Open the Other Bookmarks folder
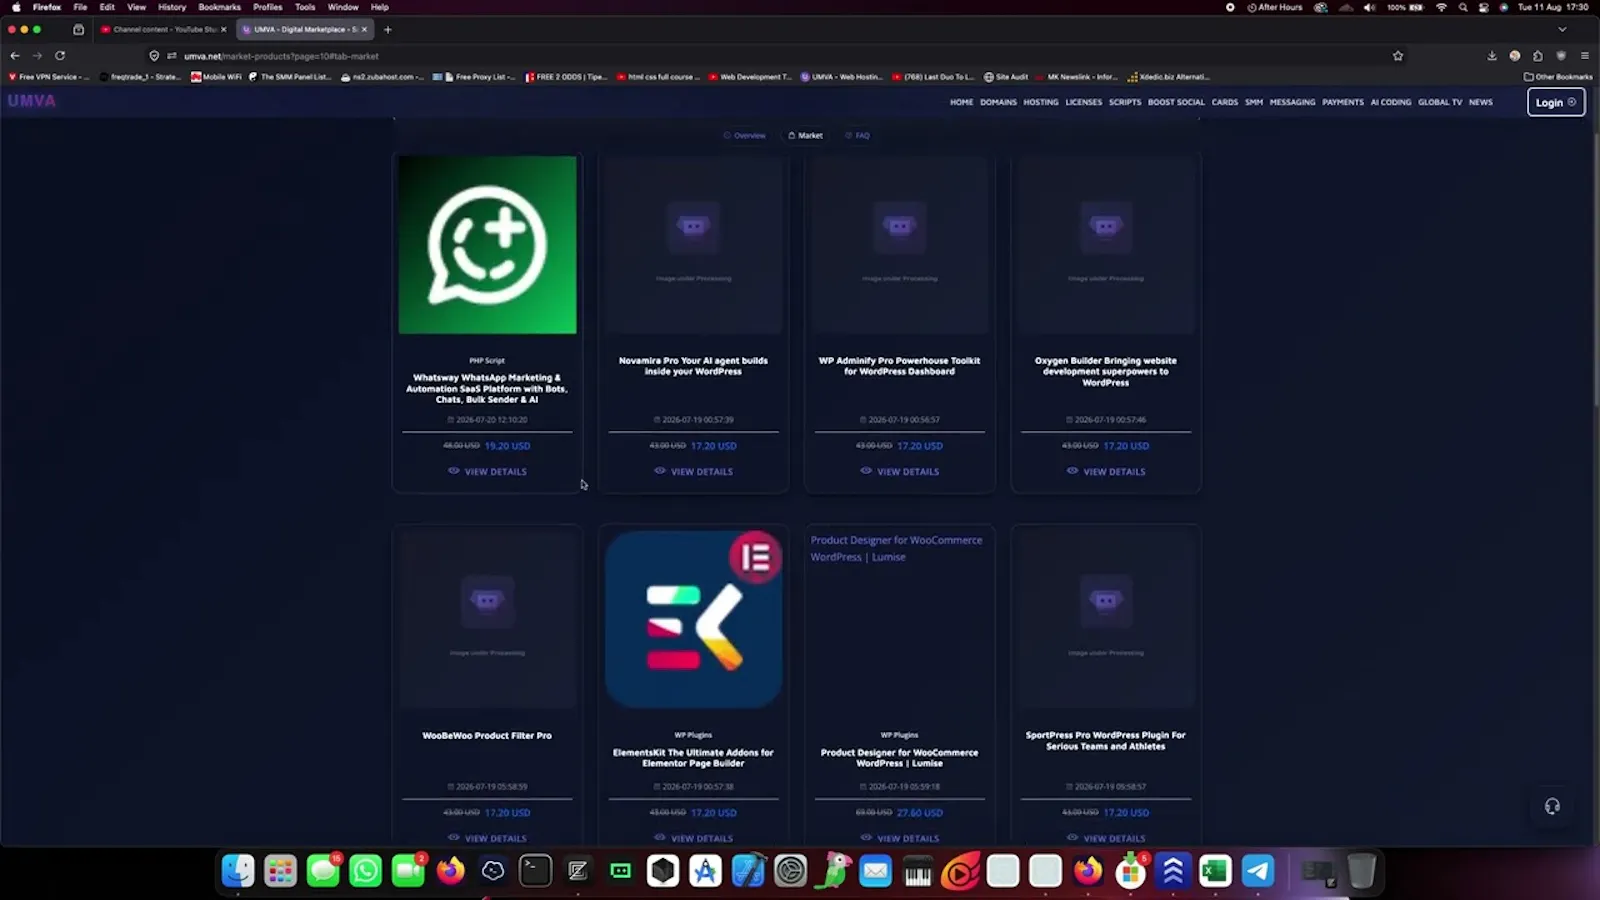Image resolution: width=1600 pixels, height=900 pixels. tap(1558, 77)
